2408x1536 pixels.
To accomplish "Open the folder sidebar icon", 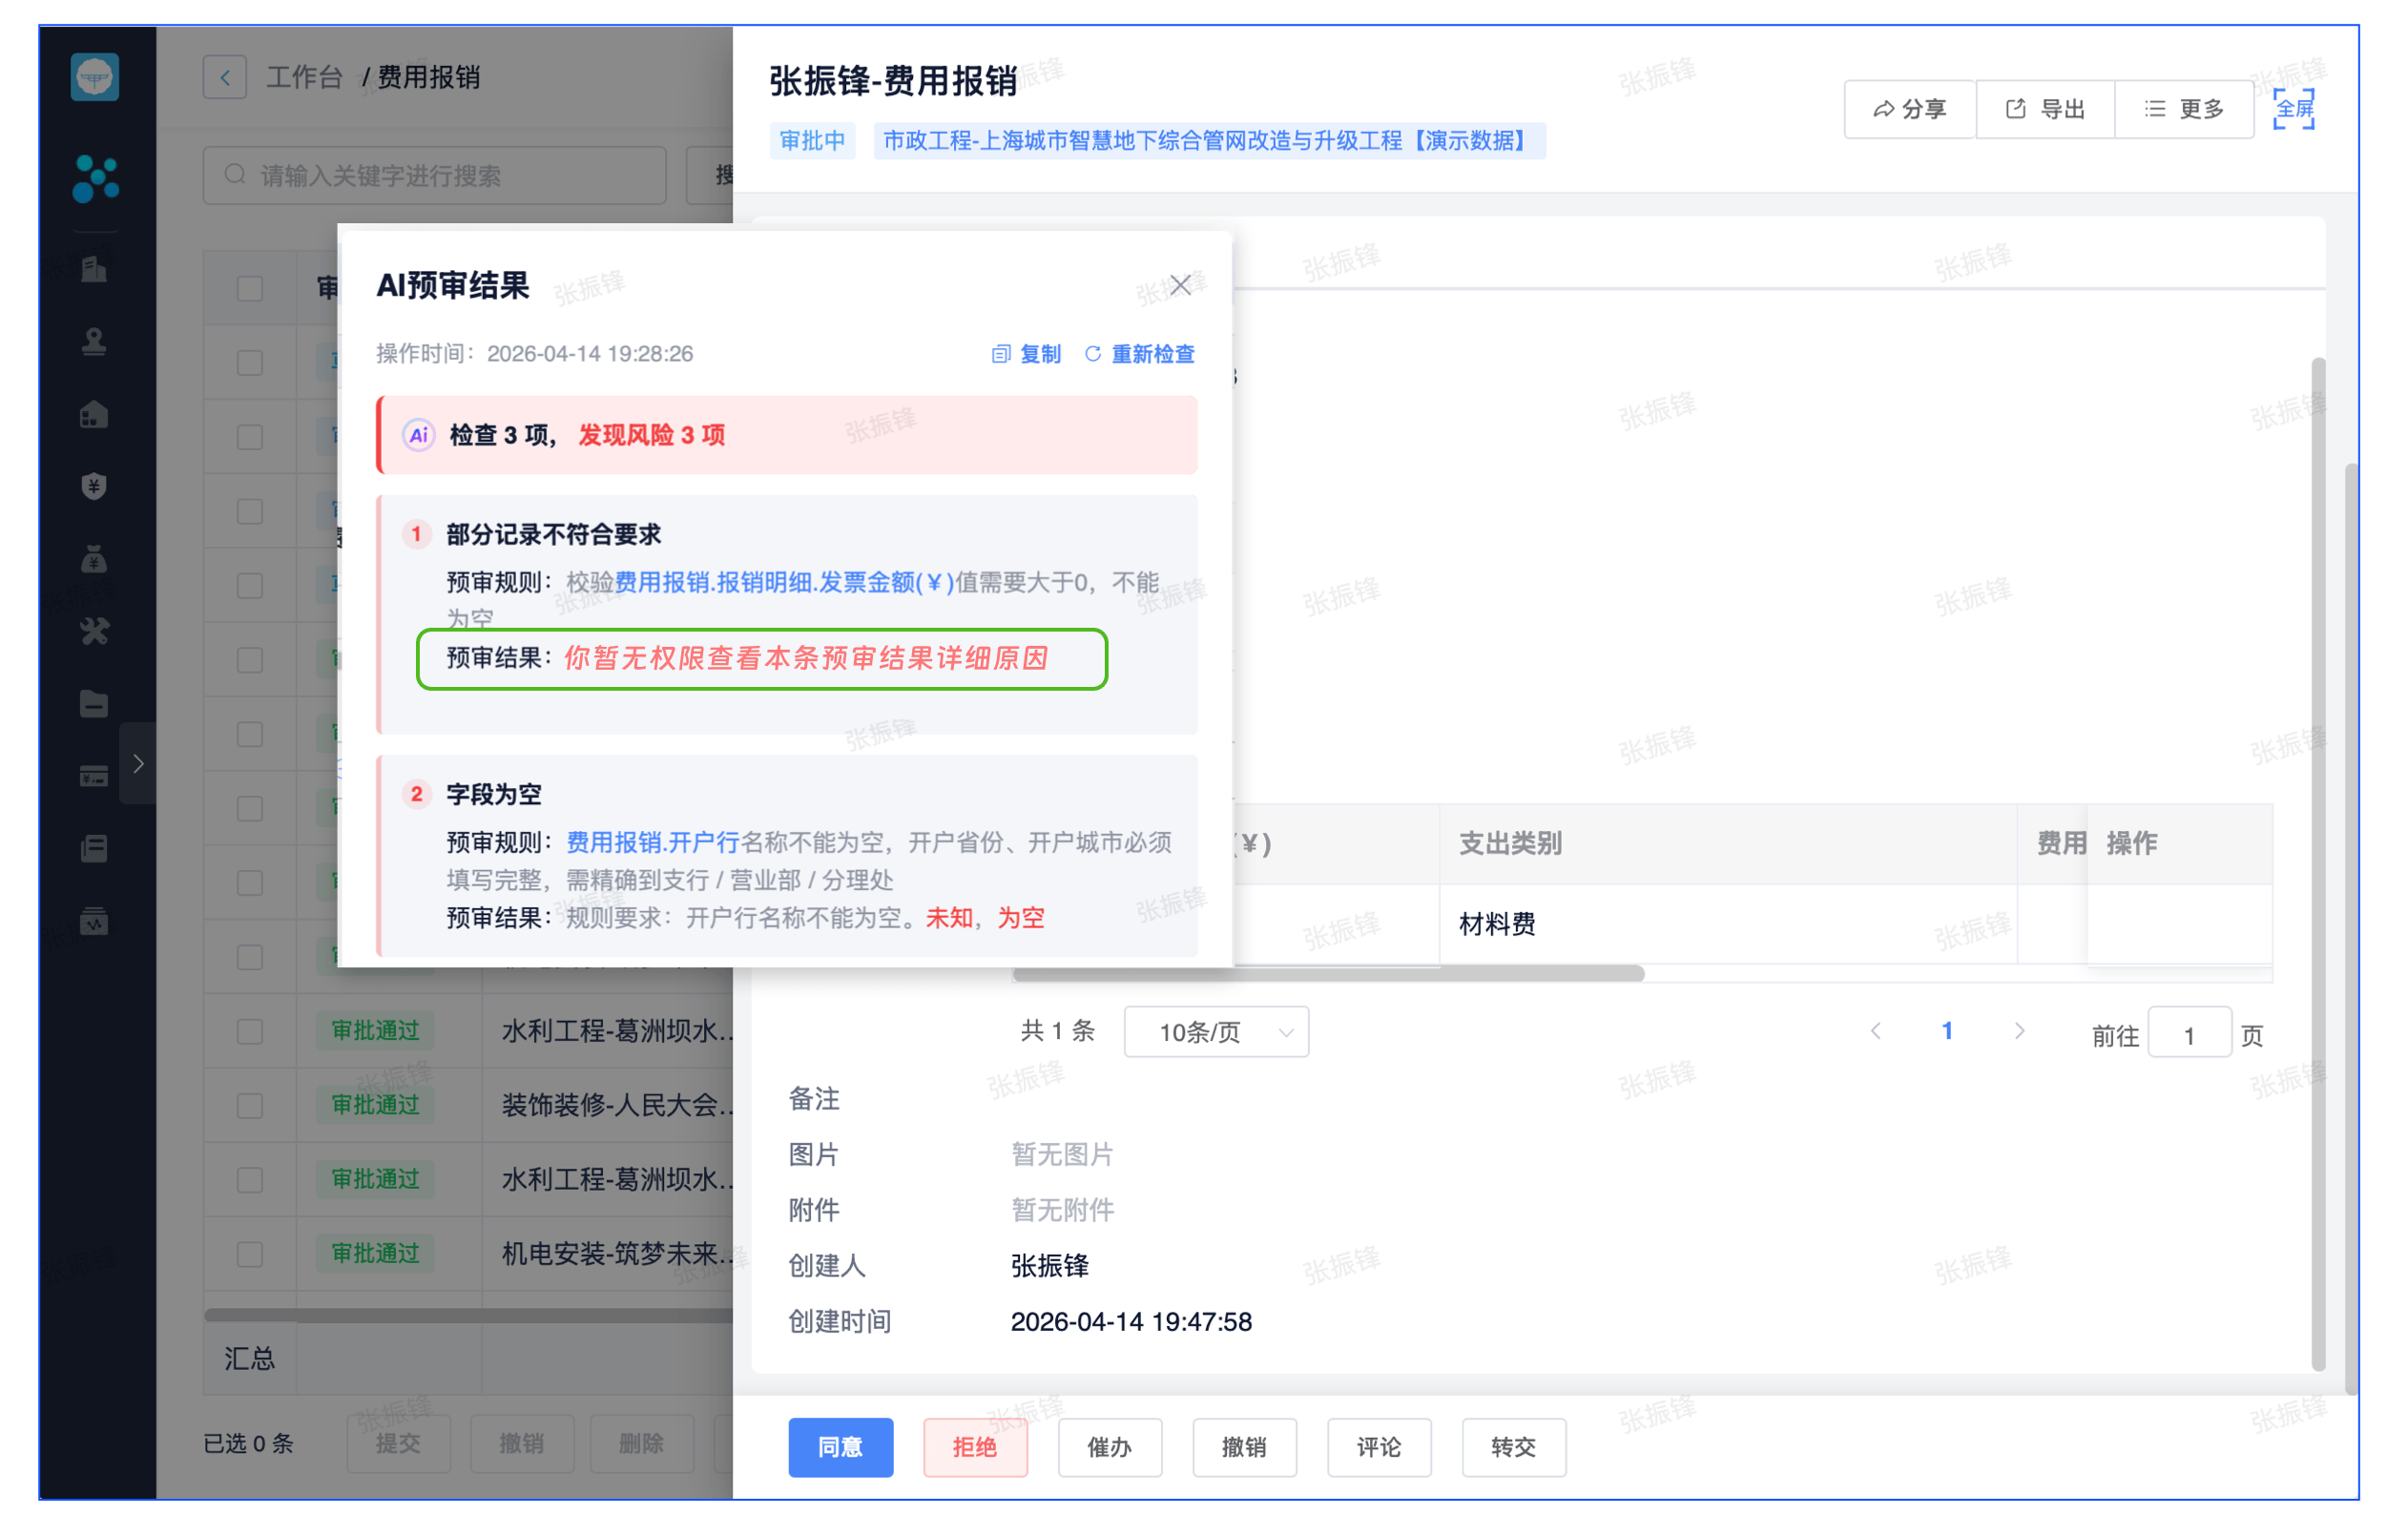I will point(94,704).
